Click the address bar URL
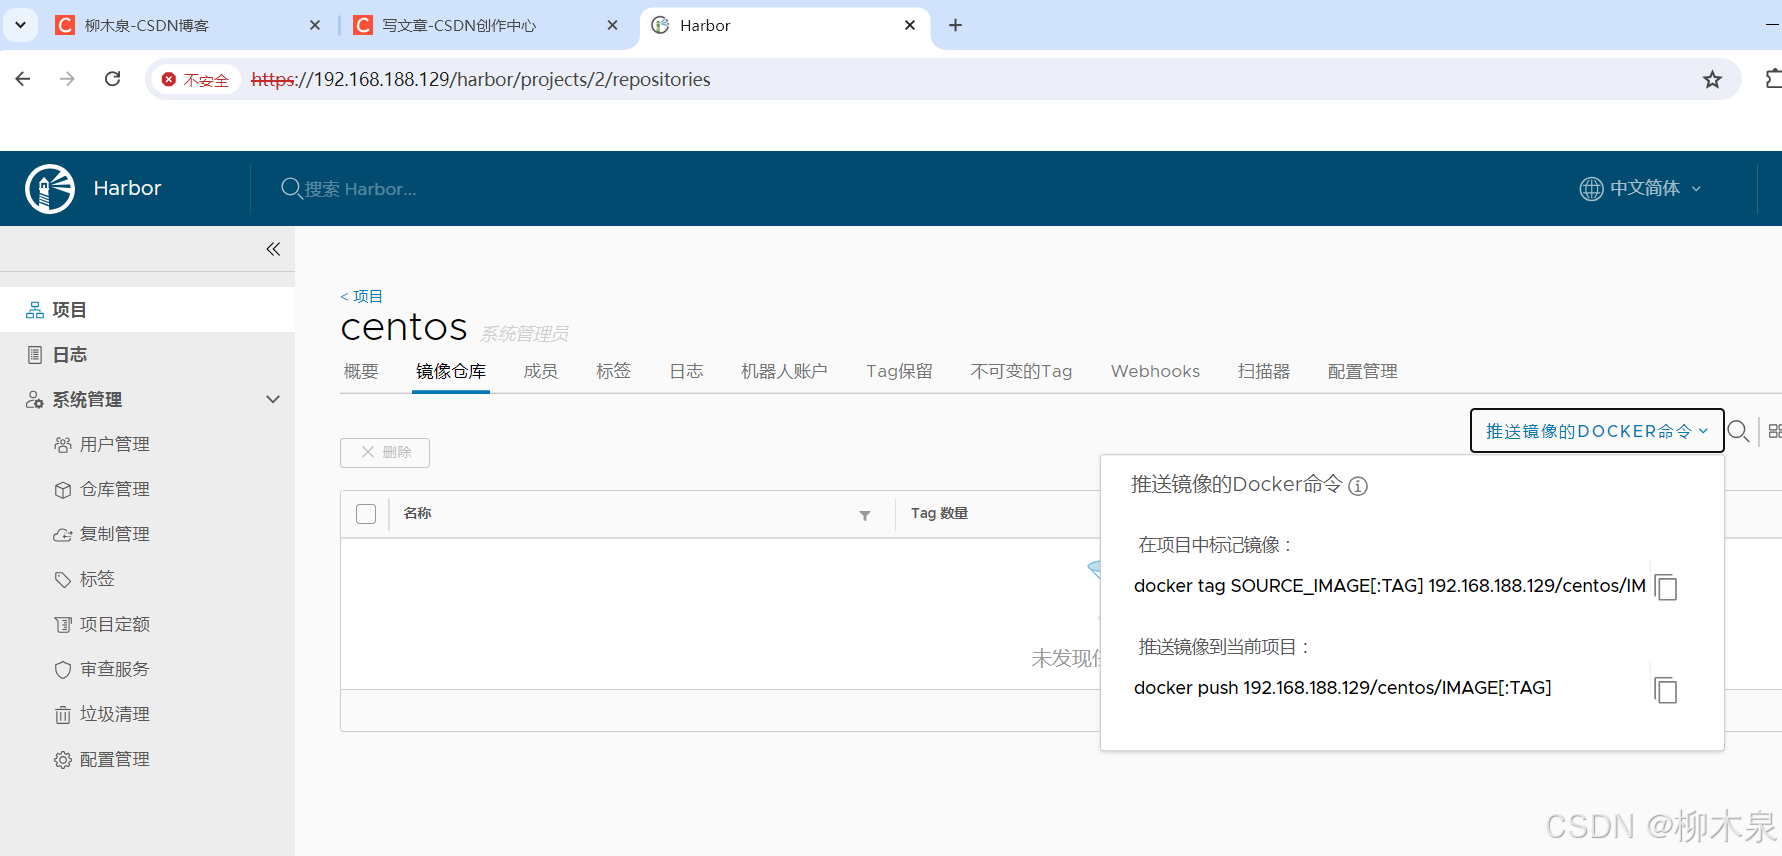 pos(481,79)
